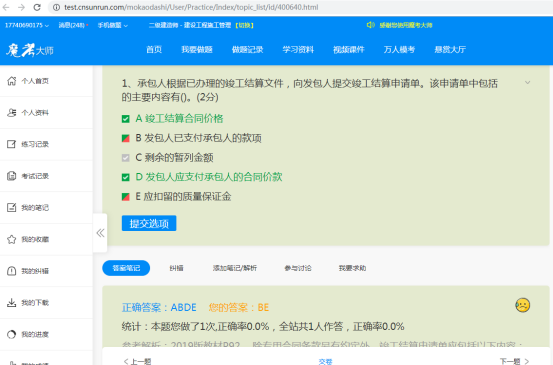Click the 考试记录 document icon in sidebar

12,176
